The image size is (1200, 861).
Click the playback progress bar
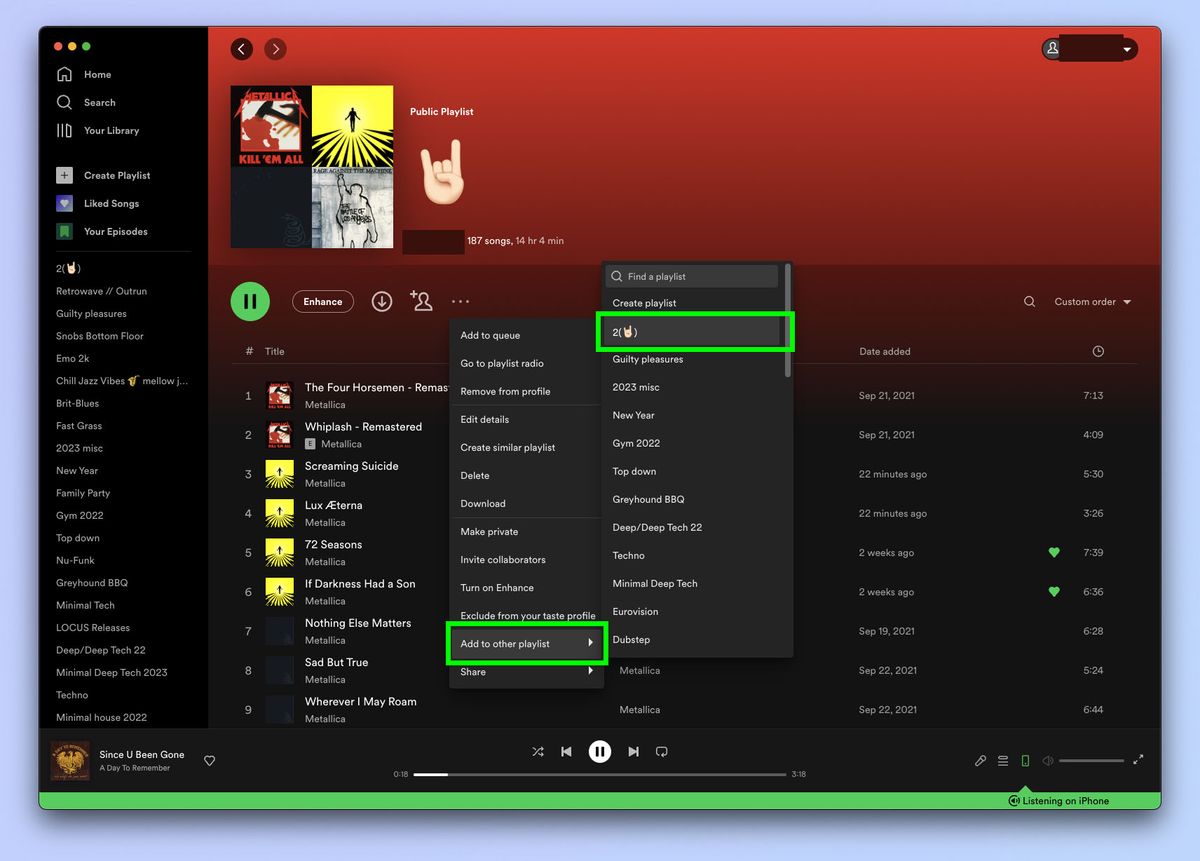coord(599,774)
